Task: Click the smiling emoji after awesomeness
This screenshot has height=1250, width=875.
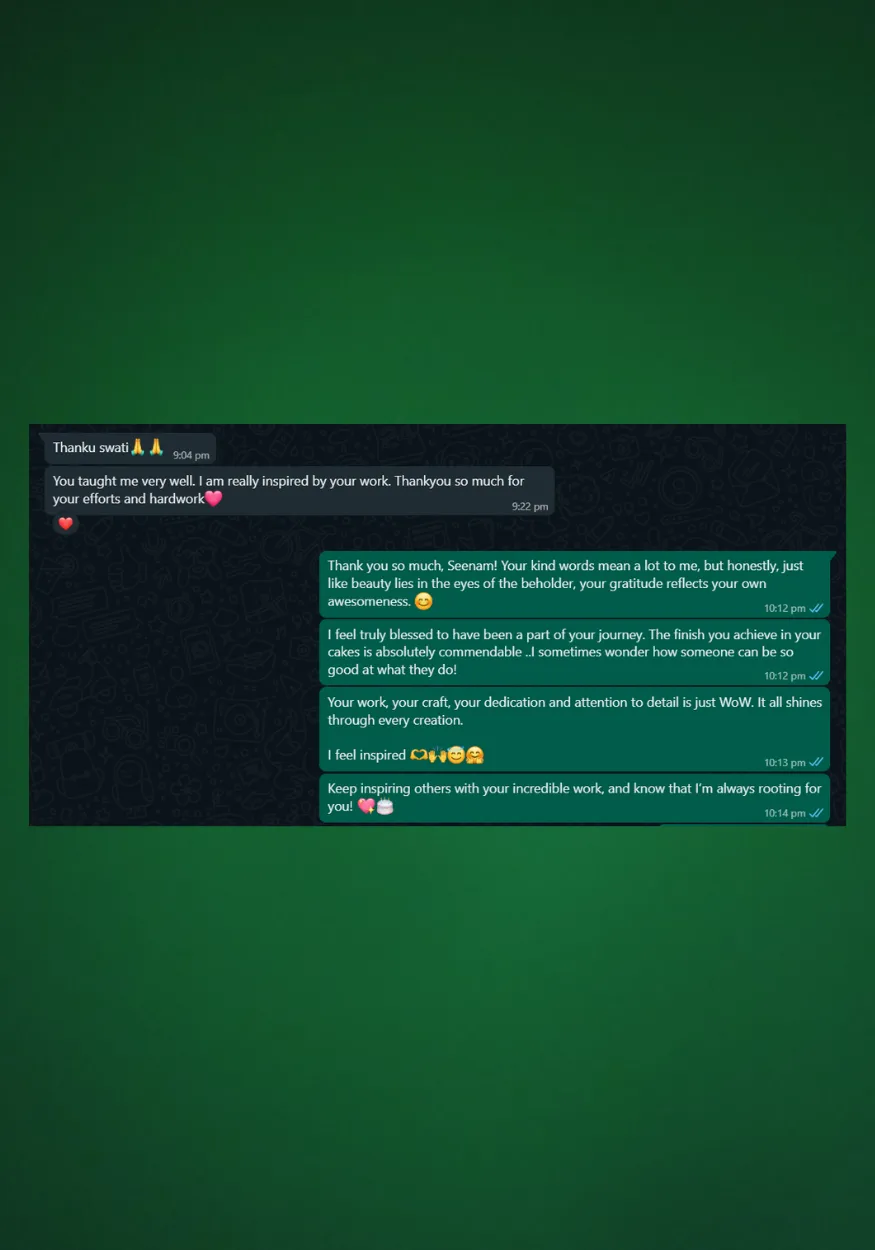Action: tap(424, 602)
